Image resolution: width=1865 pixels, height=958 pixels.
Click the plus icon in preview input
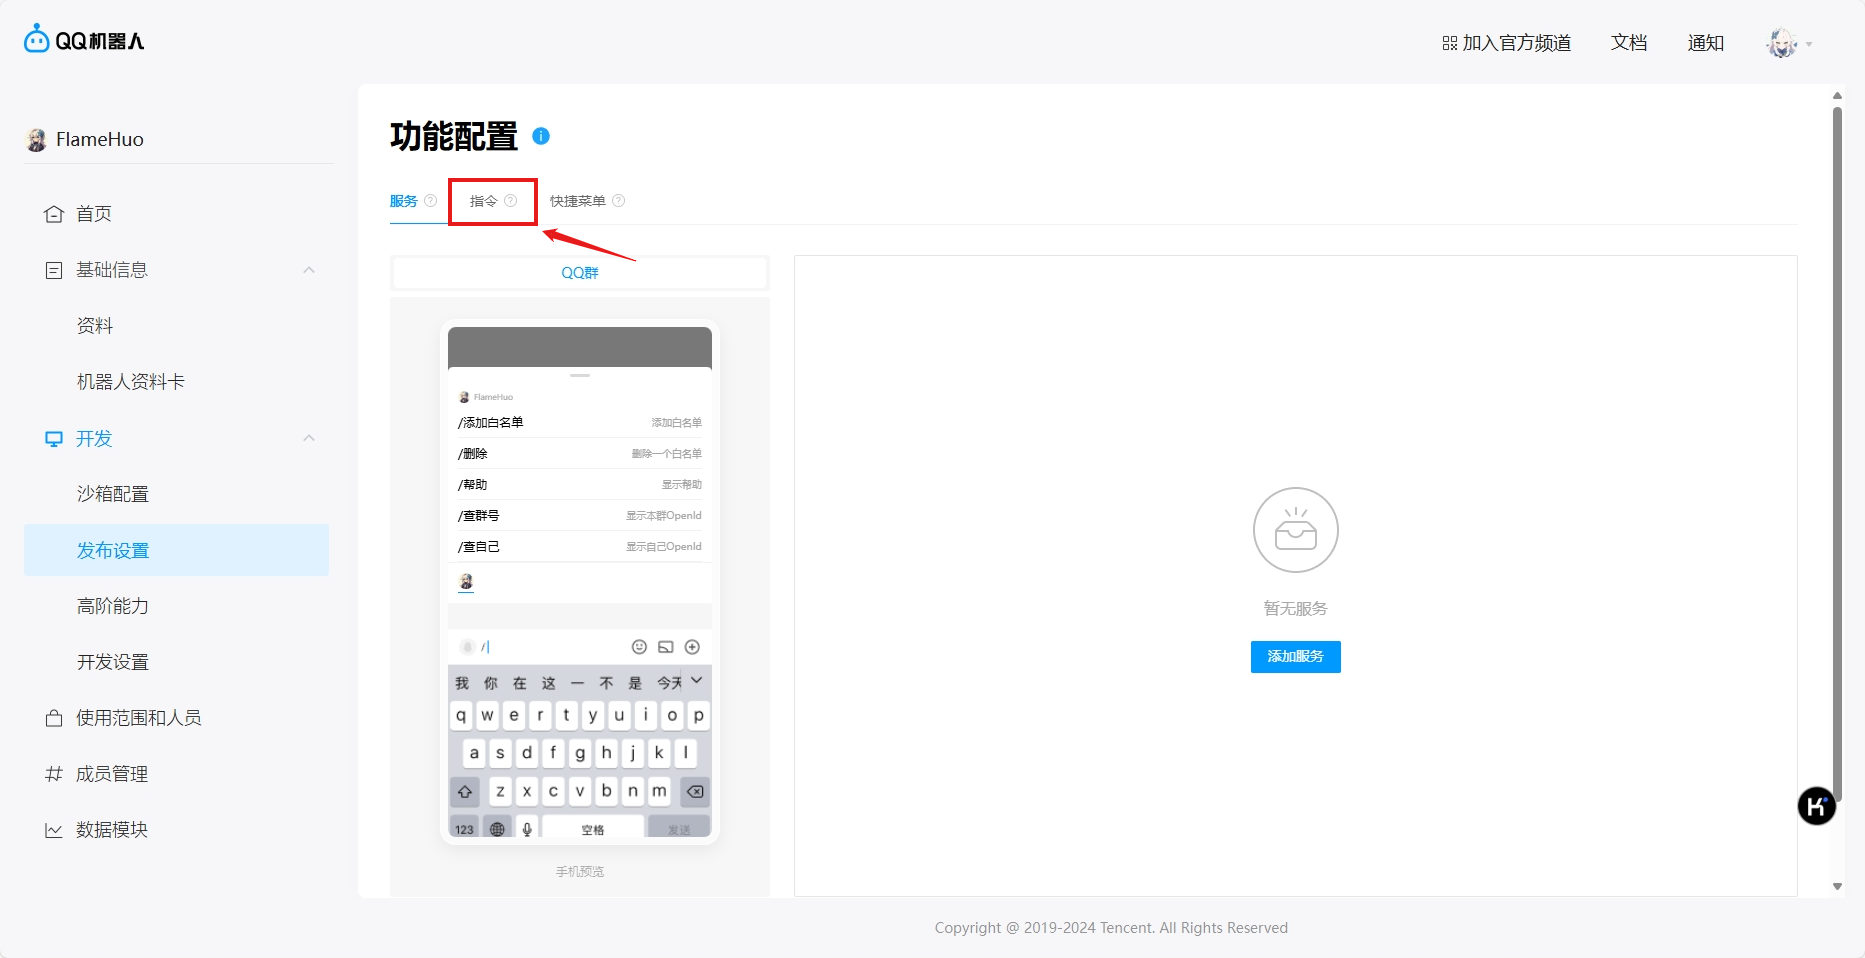point(692,647)
